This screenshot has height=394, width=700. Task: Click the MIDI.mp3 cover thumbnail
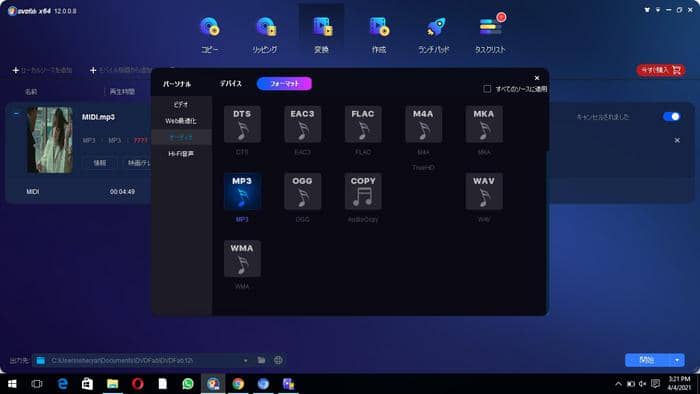(50, 139)
